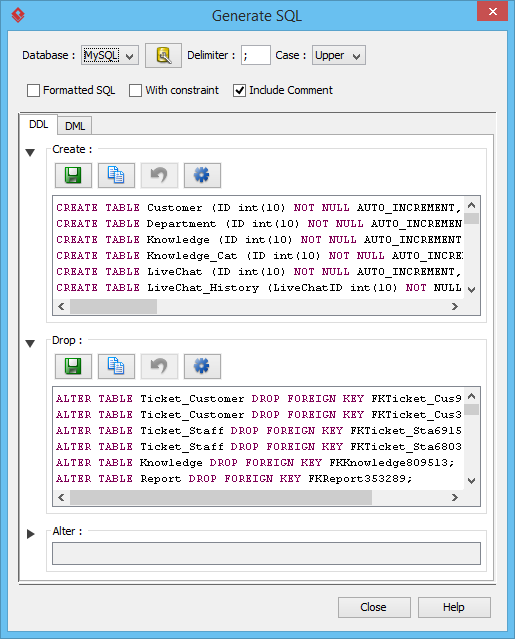Image resolution: width=515 pixels, height=639 pixels.
Task: Enable the Formatted SQL checkbox
Action: click(x=33, y=90)
